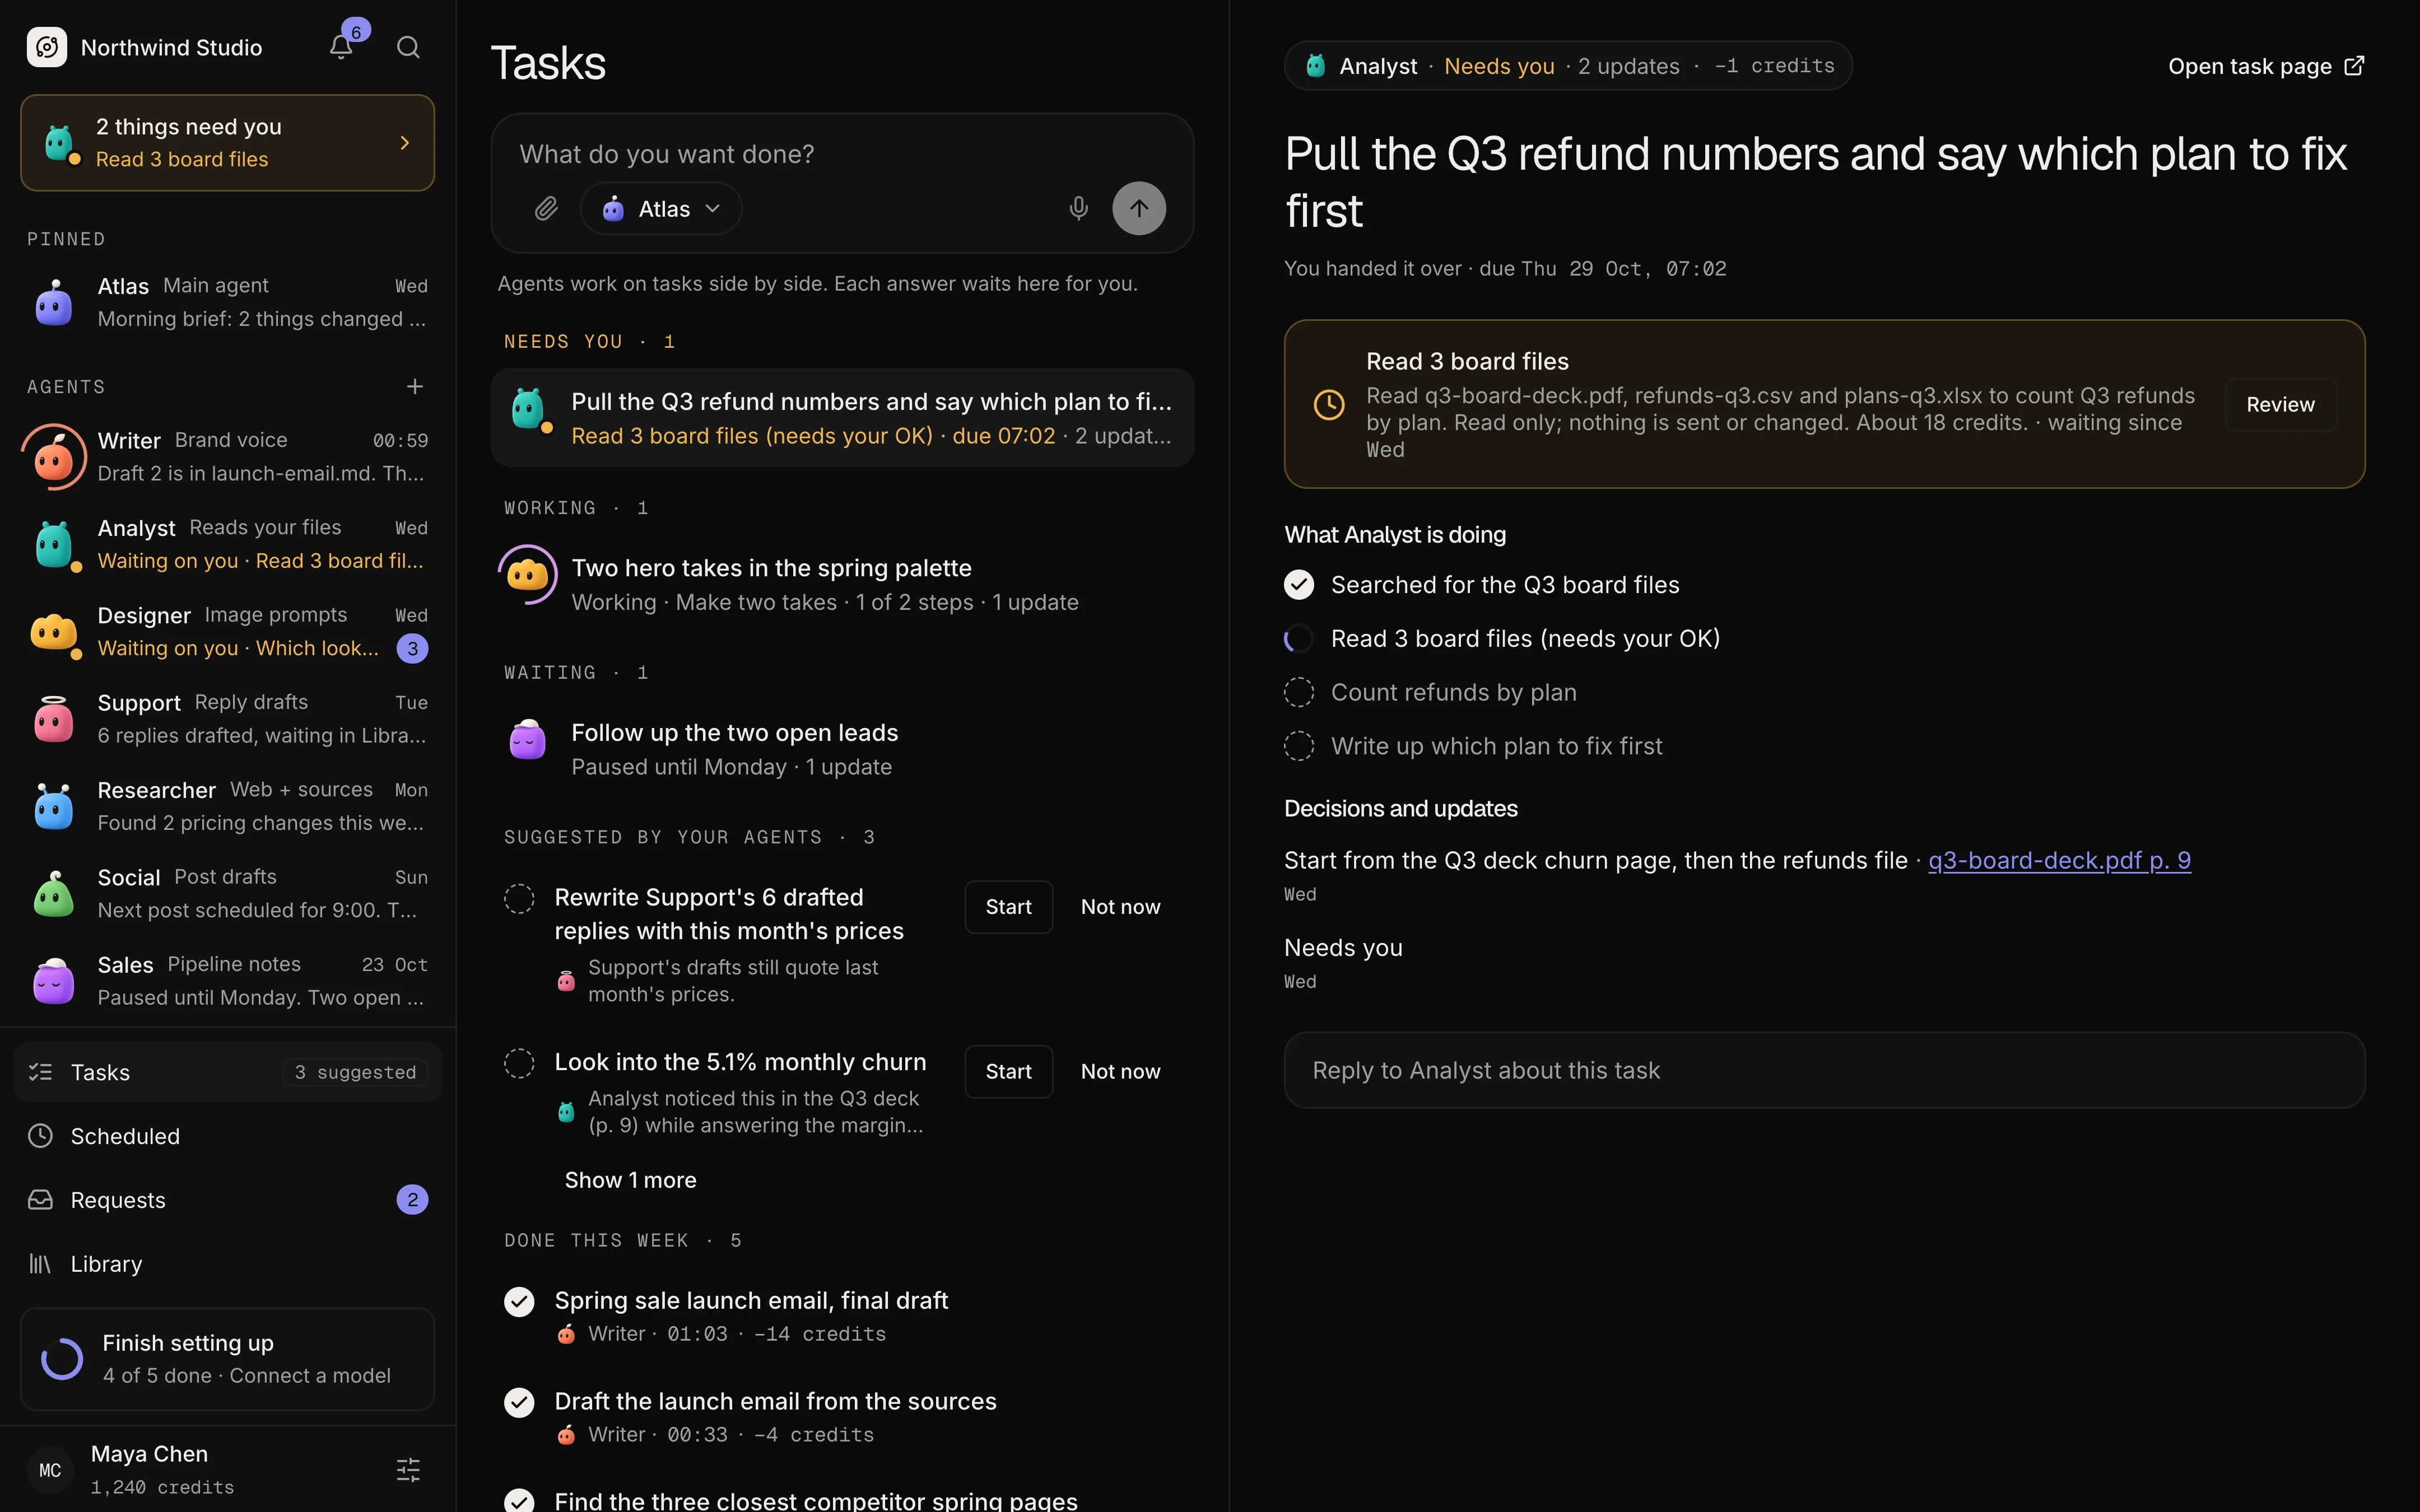Click the clock icon in the Read 3 board files card
This screenshot has width=2420, height=1512.
(x=1329, y=404)
